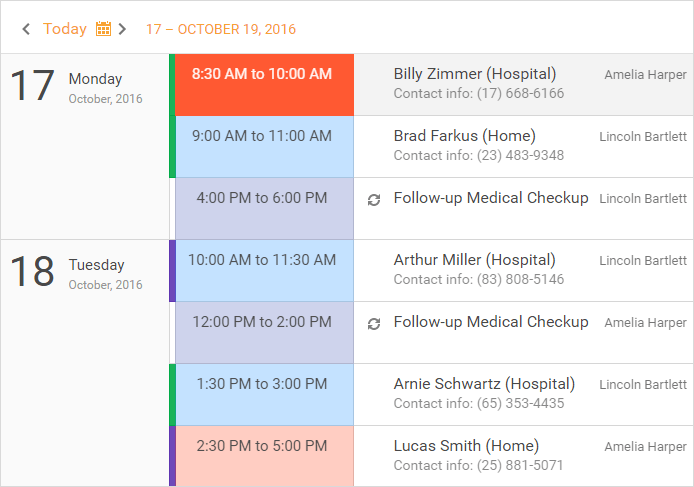Open the calendar date picker icon
The image size is (694, 487).
[103, 29]
